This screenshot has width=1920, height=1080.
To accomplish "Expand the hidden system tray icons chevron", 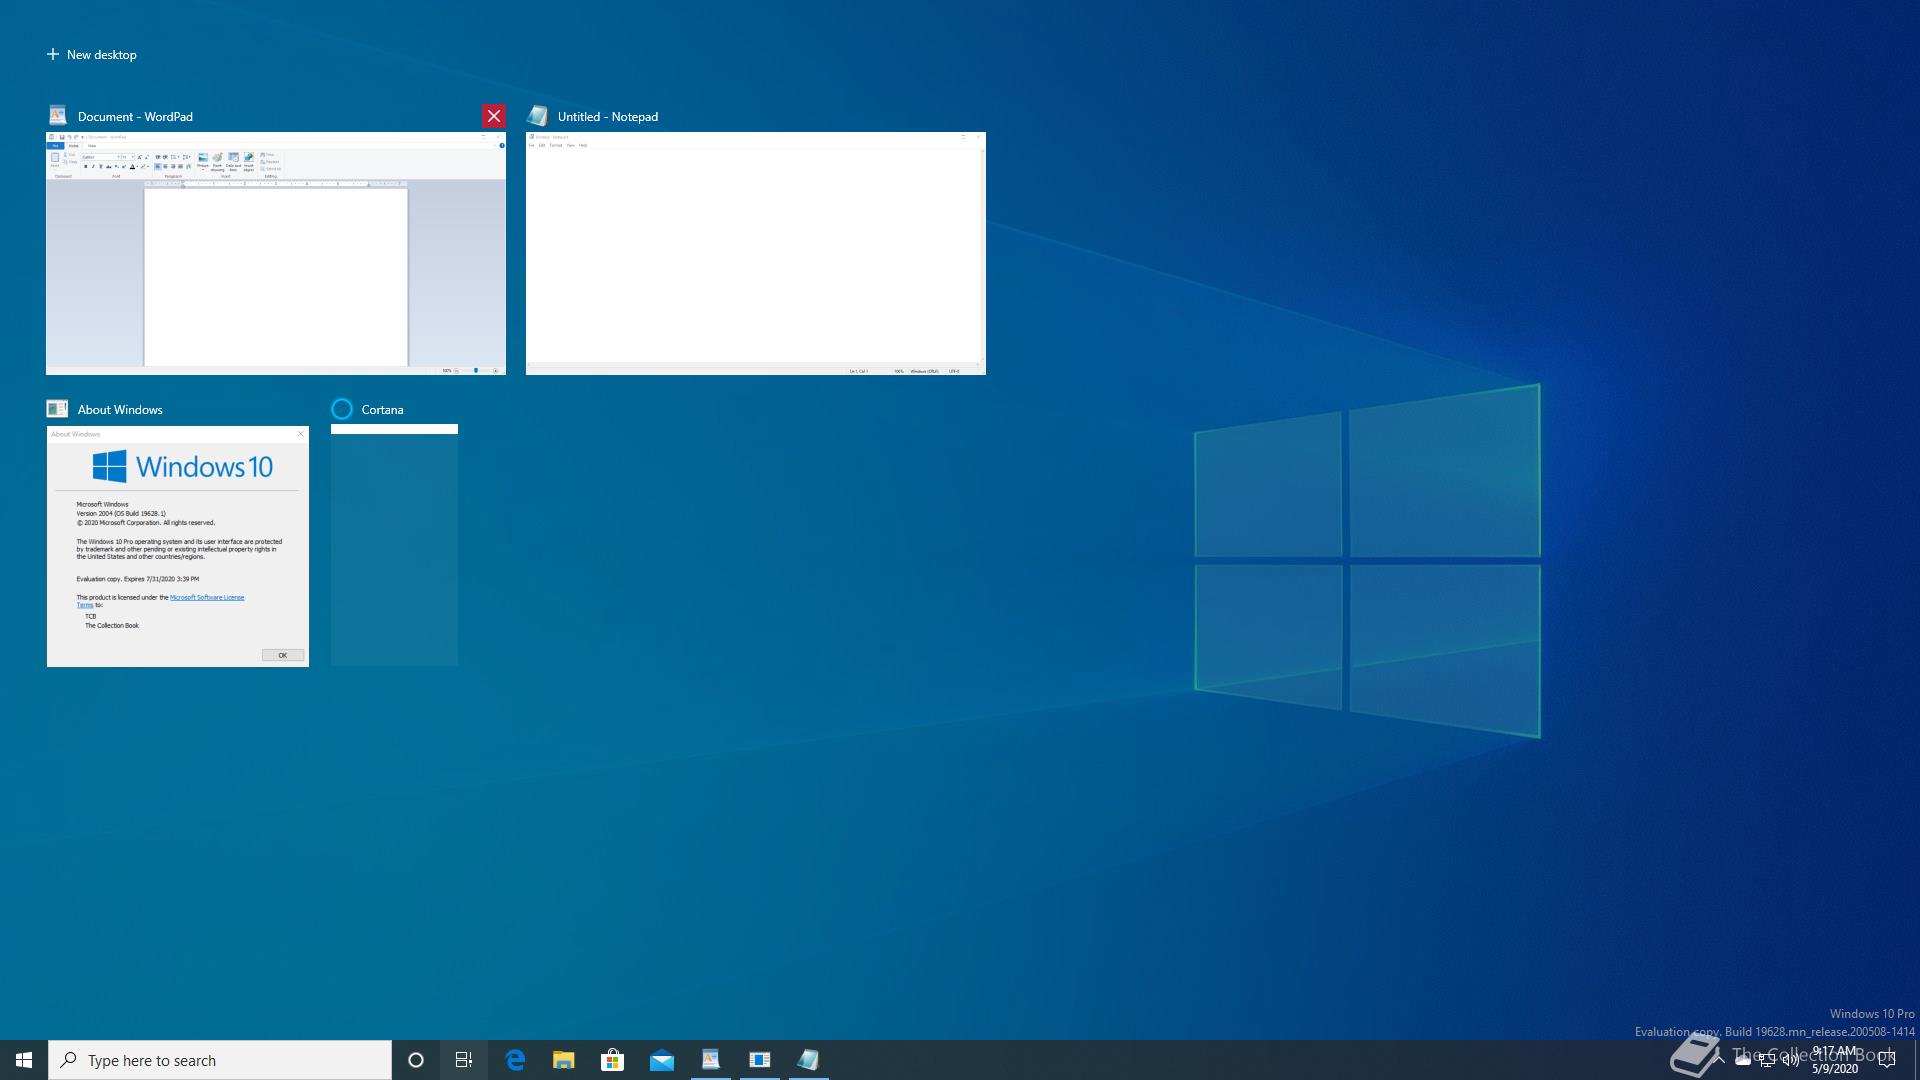I will coord(1718,1060).
